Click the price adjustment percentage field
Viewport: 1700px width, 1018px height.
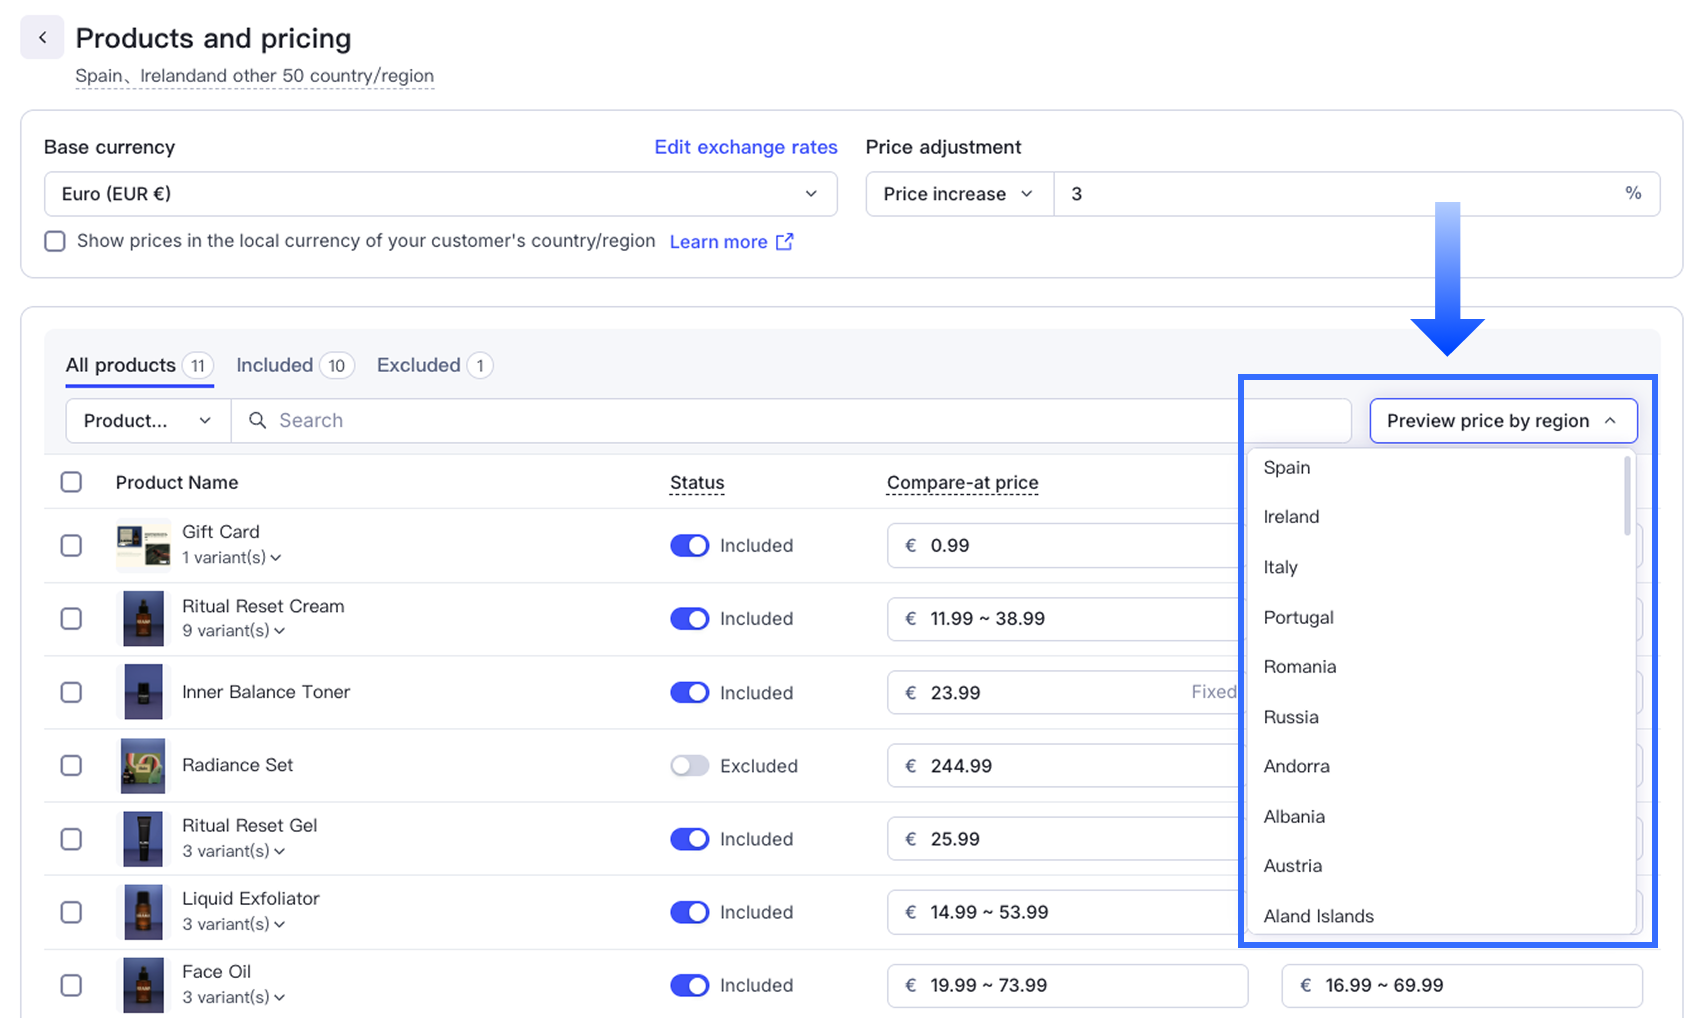coord(1340,194)
